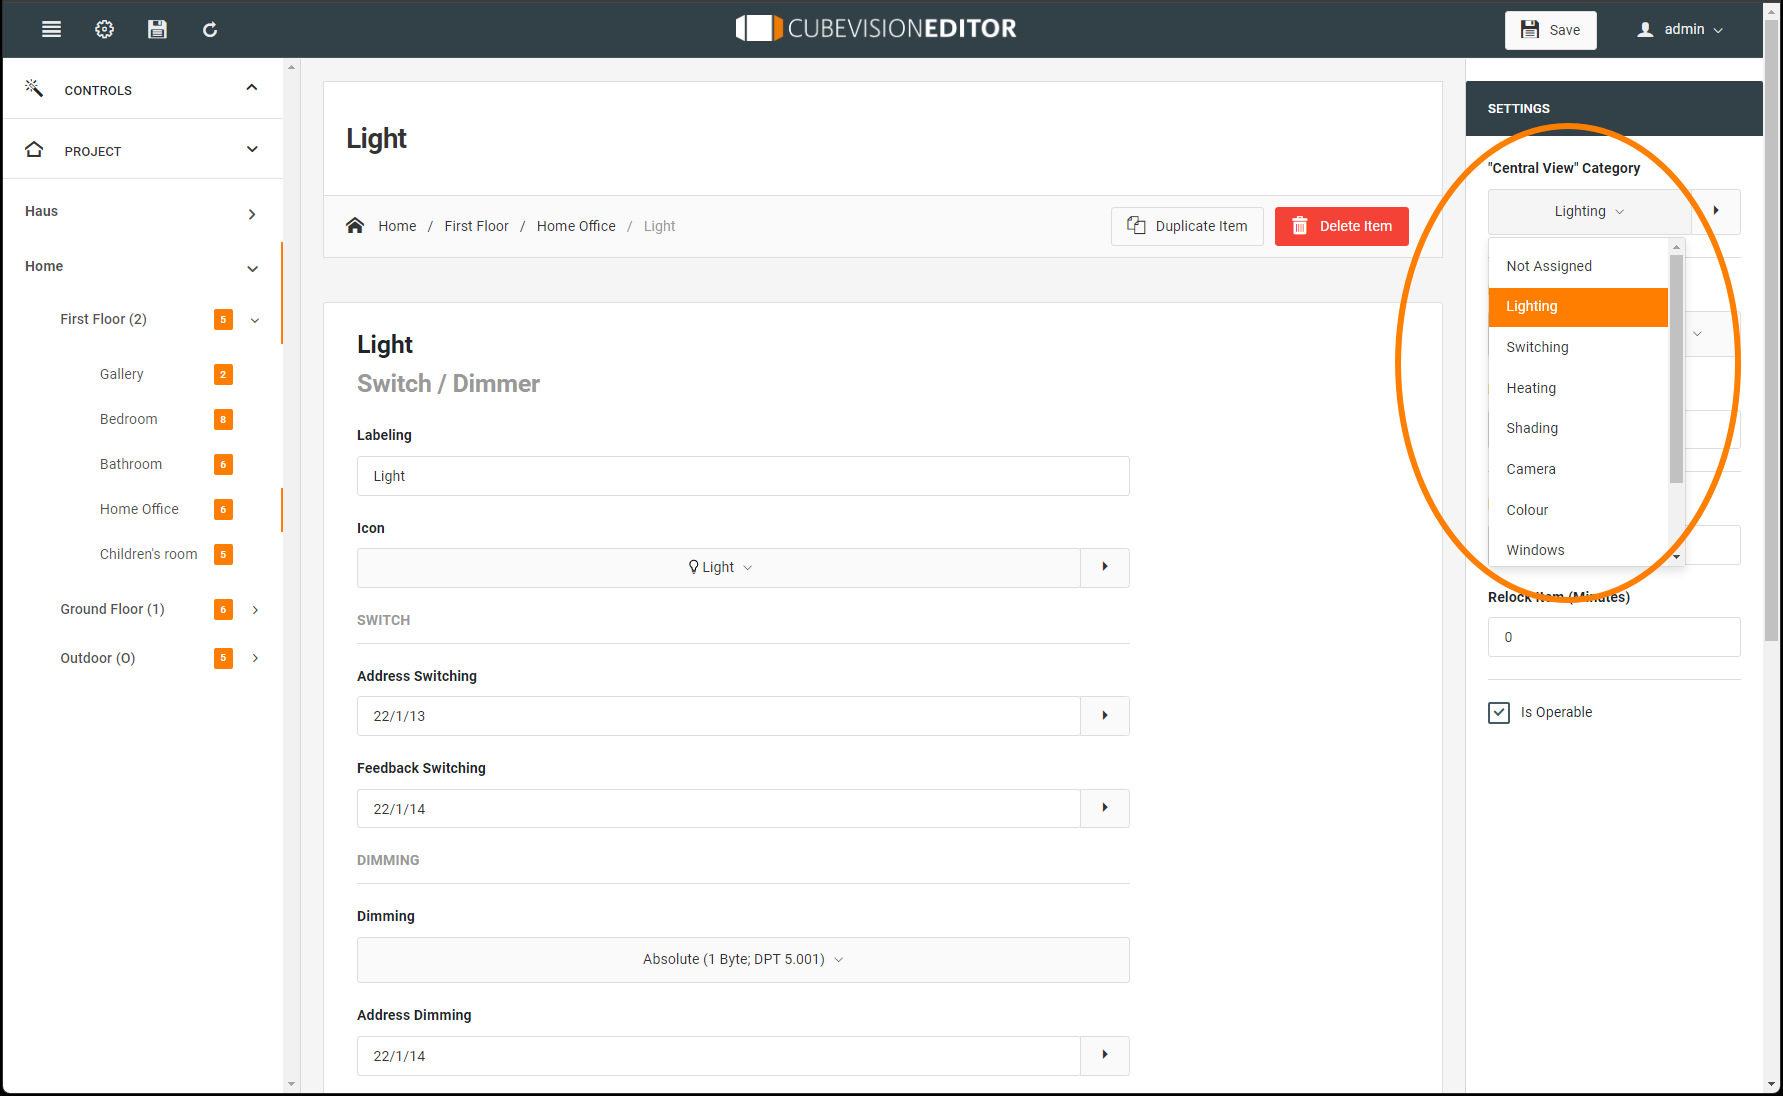Select Heating category option
1783x1096 pixels.
(1578, 388)
